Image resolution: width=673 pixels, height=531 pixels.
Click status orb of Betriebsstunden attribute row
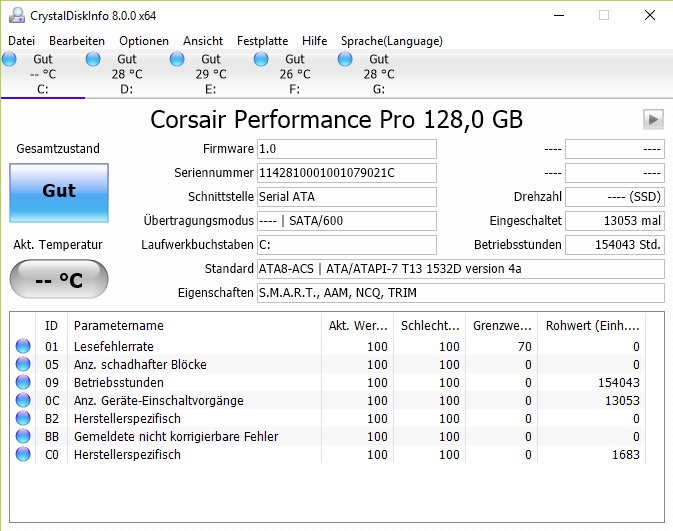pyautogui.click(x=23, y=382)
